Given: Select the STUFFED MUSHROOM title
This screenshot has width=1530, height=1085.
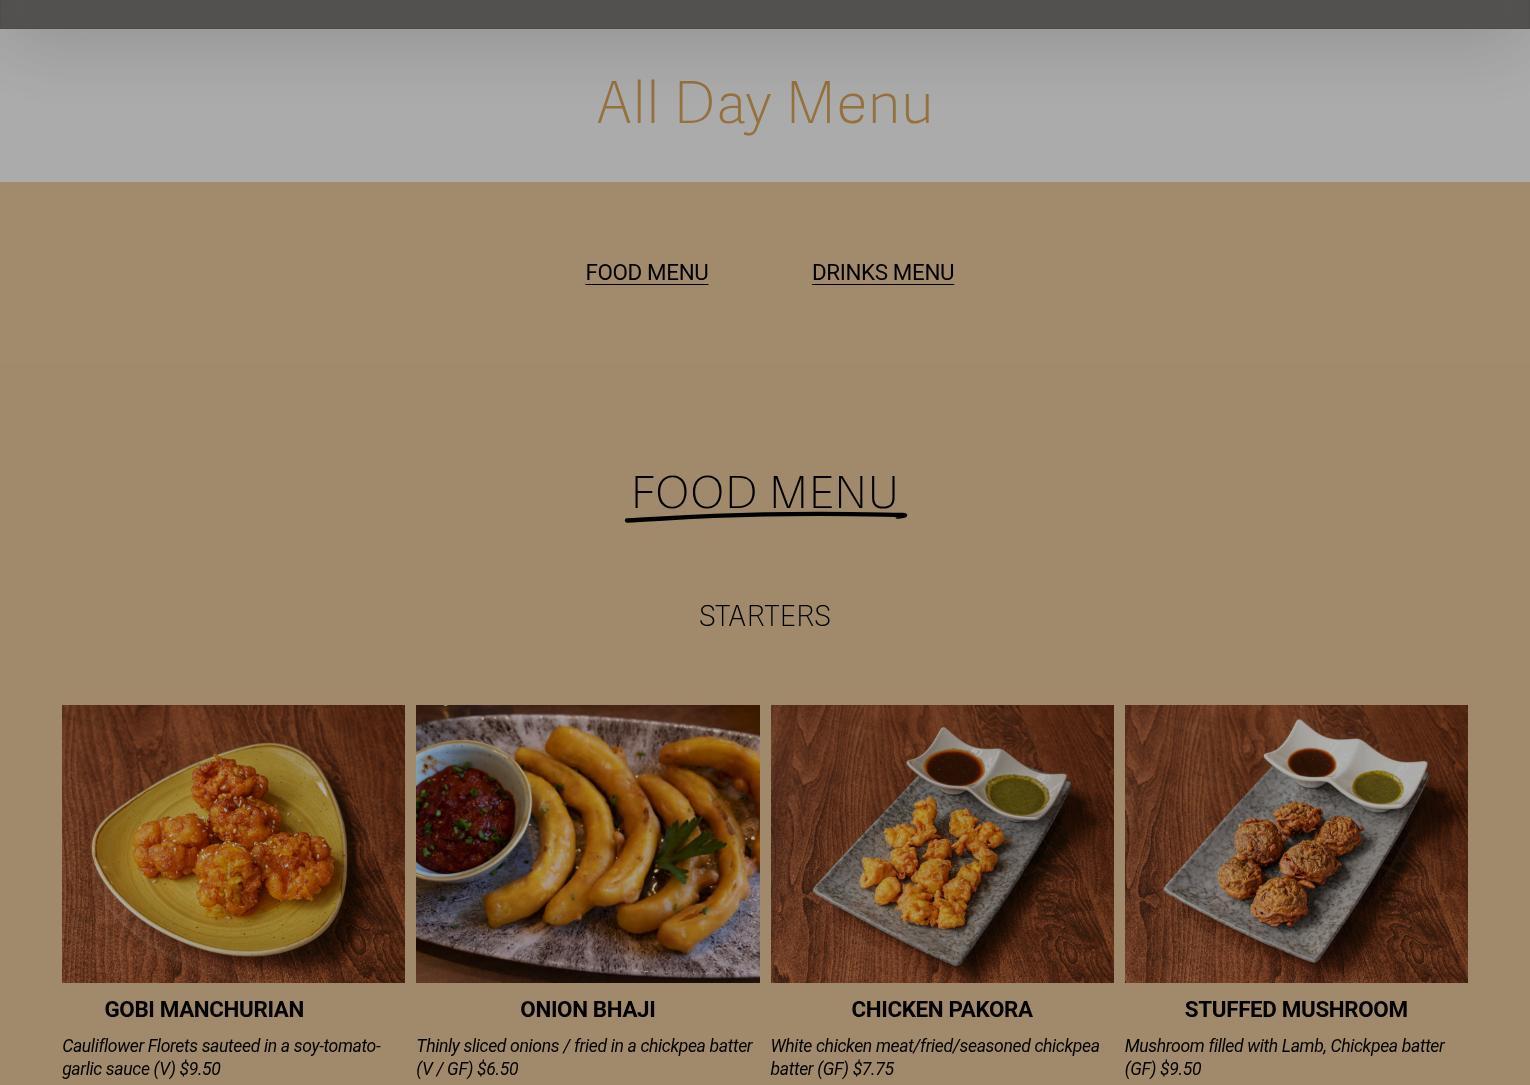Looking at the screenshot, I should point(1296,1009).
